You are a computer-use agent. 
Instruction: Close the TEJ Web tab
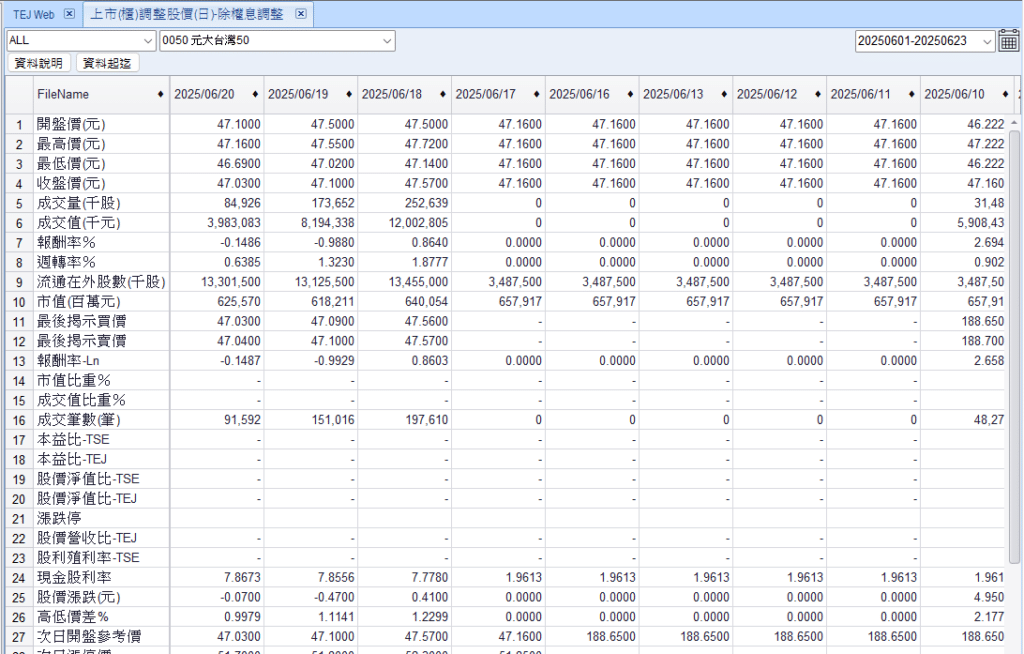coord(69,14)
